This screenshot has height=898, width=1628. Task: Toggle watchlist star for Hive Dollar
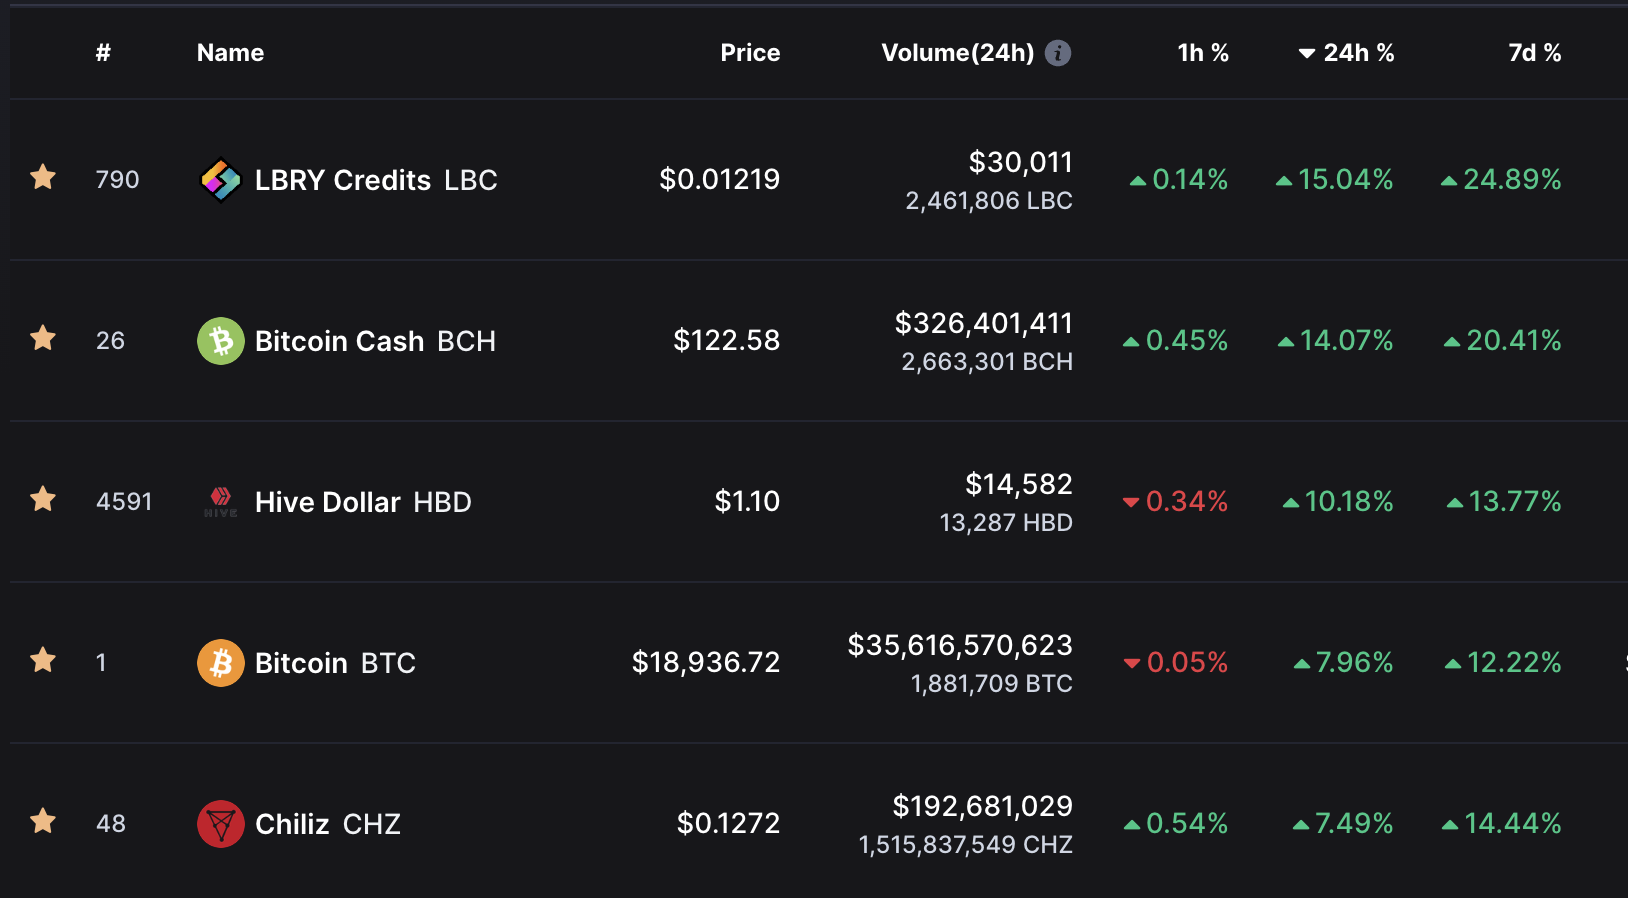(43, 499)
